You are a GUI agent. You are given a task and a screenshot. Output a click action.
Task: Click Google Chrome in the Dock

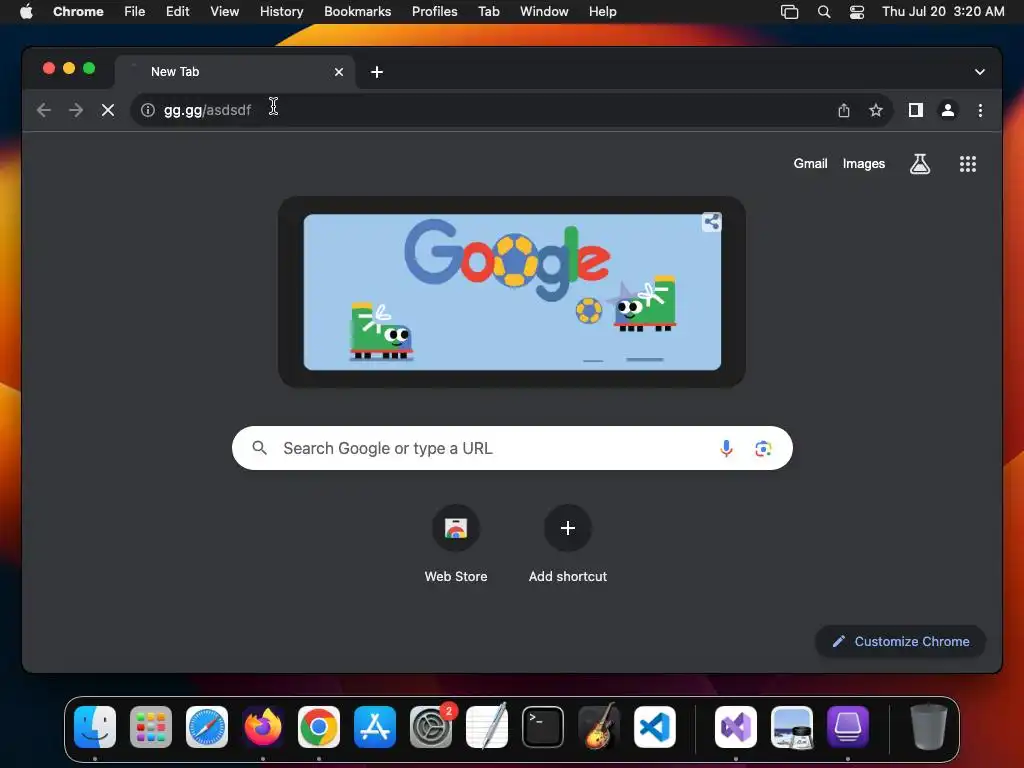[x=319, y=727]
